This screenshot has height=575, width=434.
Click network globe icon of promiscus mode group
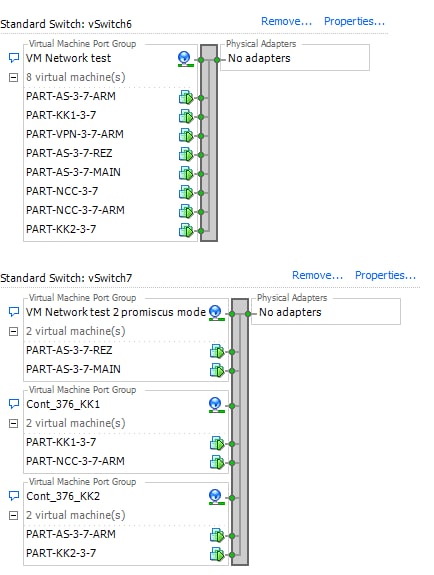point(216,313)
